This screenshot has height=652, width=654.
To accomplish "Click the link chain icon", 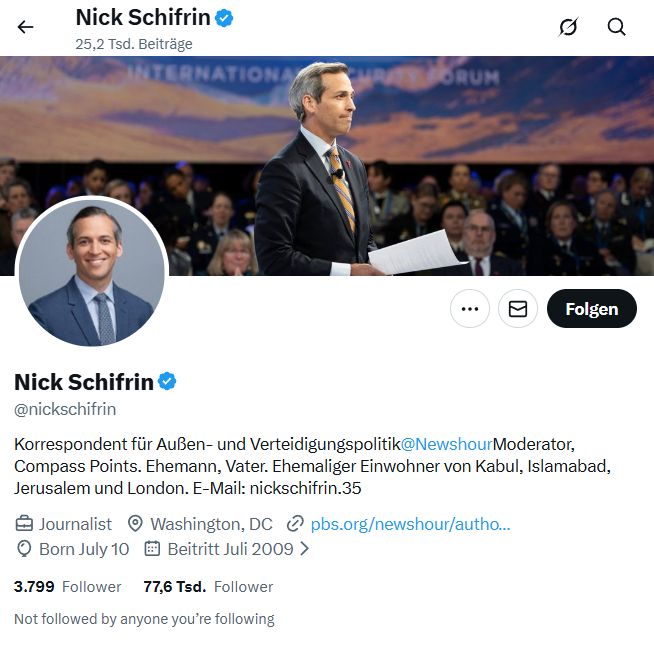I will (x=295, y=524).
